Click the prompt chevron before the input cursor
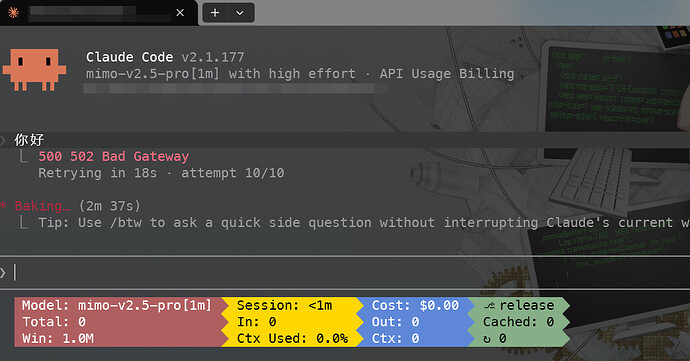Screen dimensions: 690x361 pyautogui.click(x=3, y=273)
